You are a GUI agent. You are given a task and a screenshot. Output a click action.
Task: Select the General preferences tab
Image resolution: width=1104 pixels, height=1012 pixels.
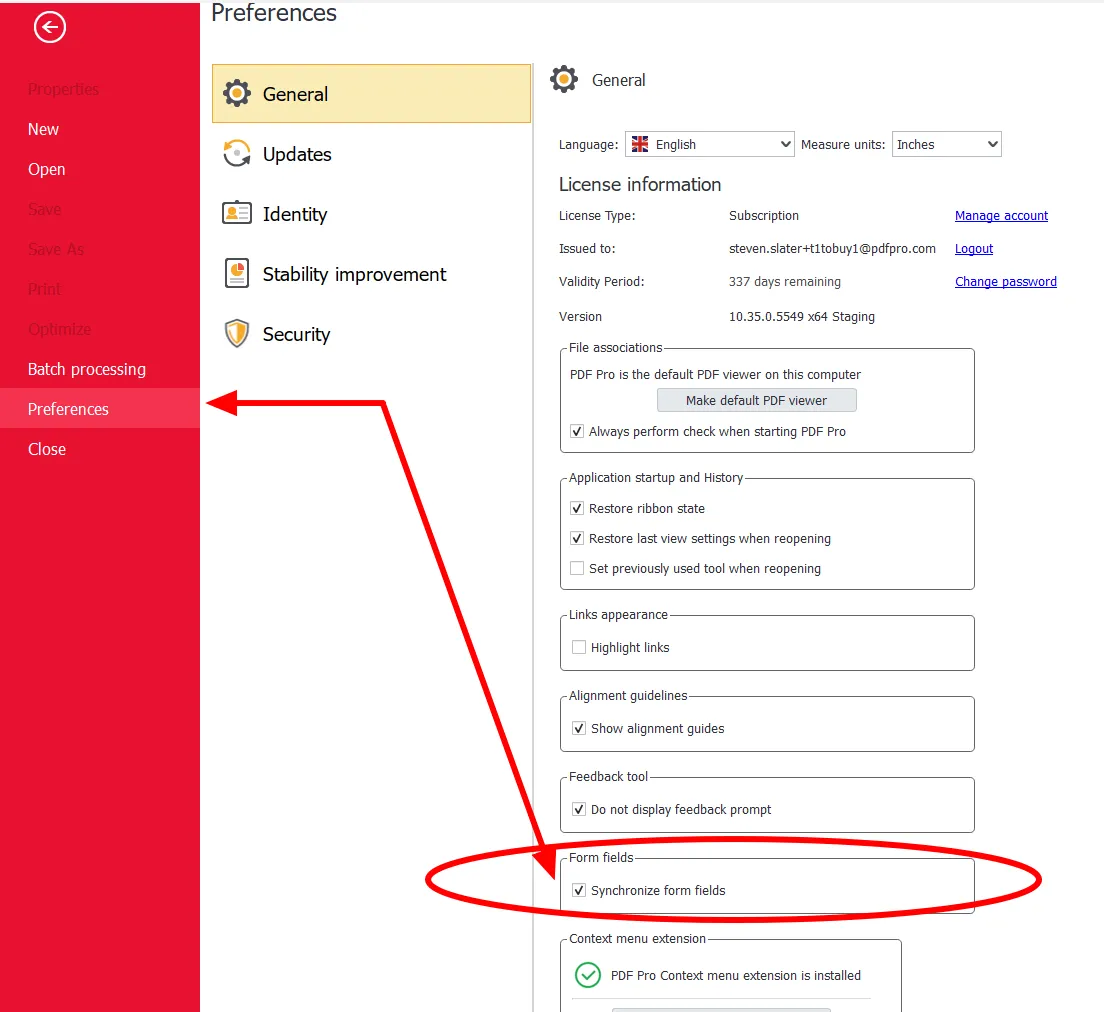[372, 94]
